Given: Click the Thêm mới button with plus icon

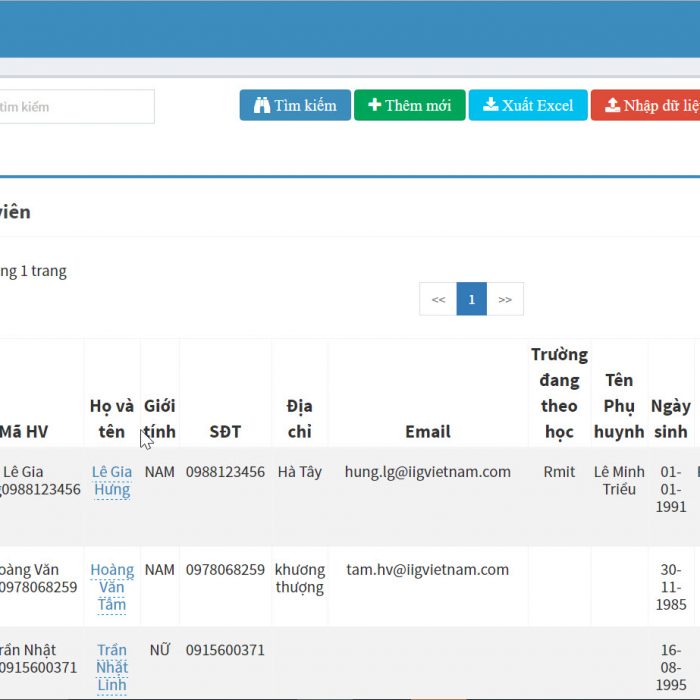Looking at the screenshot, I should point(409,105).
